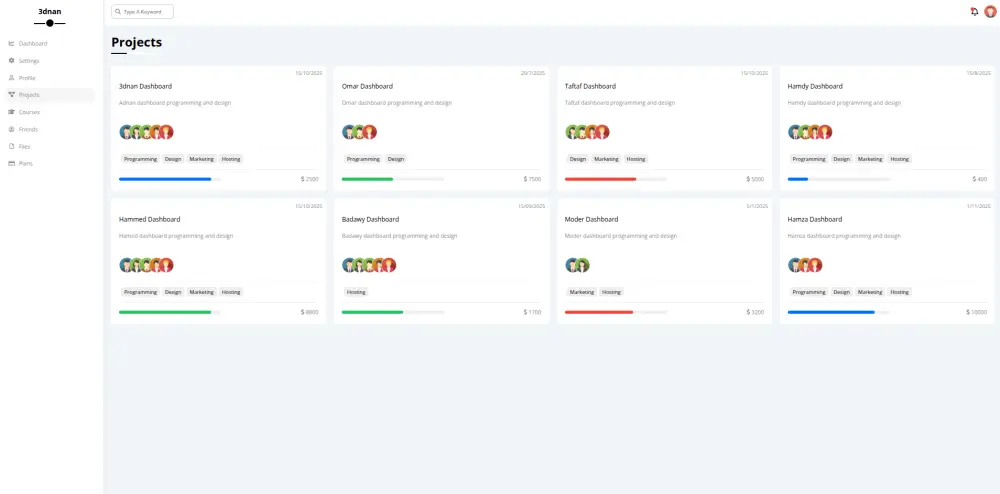Click the Badawy Dashboard card title
The width and height of the screenshot is (1000, 494).
click(371, 219)
